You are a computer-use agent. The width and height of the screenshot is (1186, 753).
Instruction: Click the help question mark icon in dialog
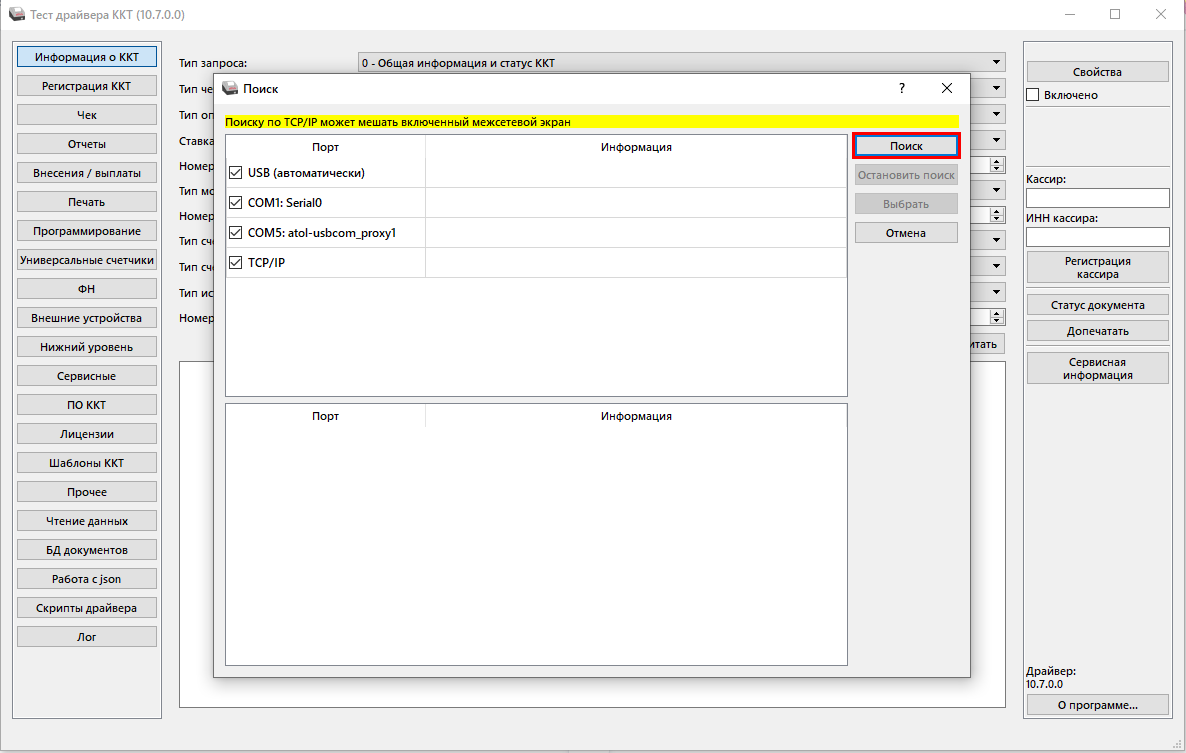tap(901, 88)
